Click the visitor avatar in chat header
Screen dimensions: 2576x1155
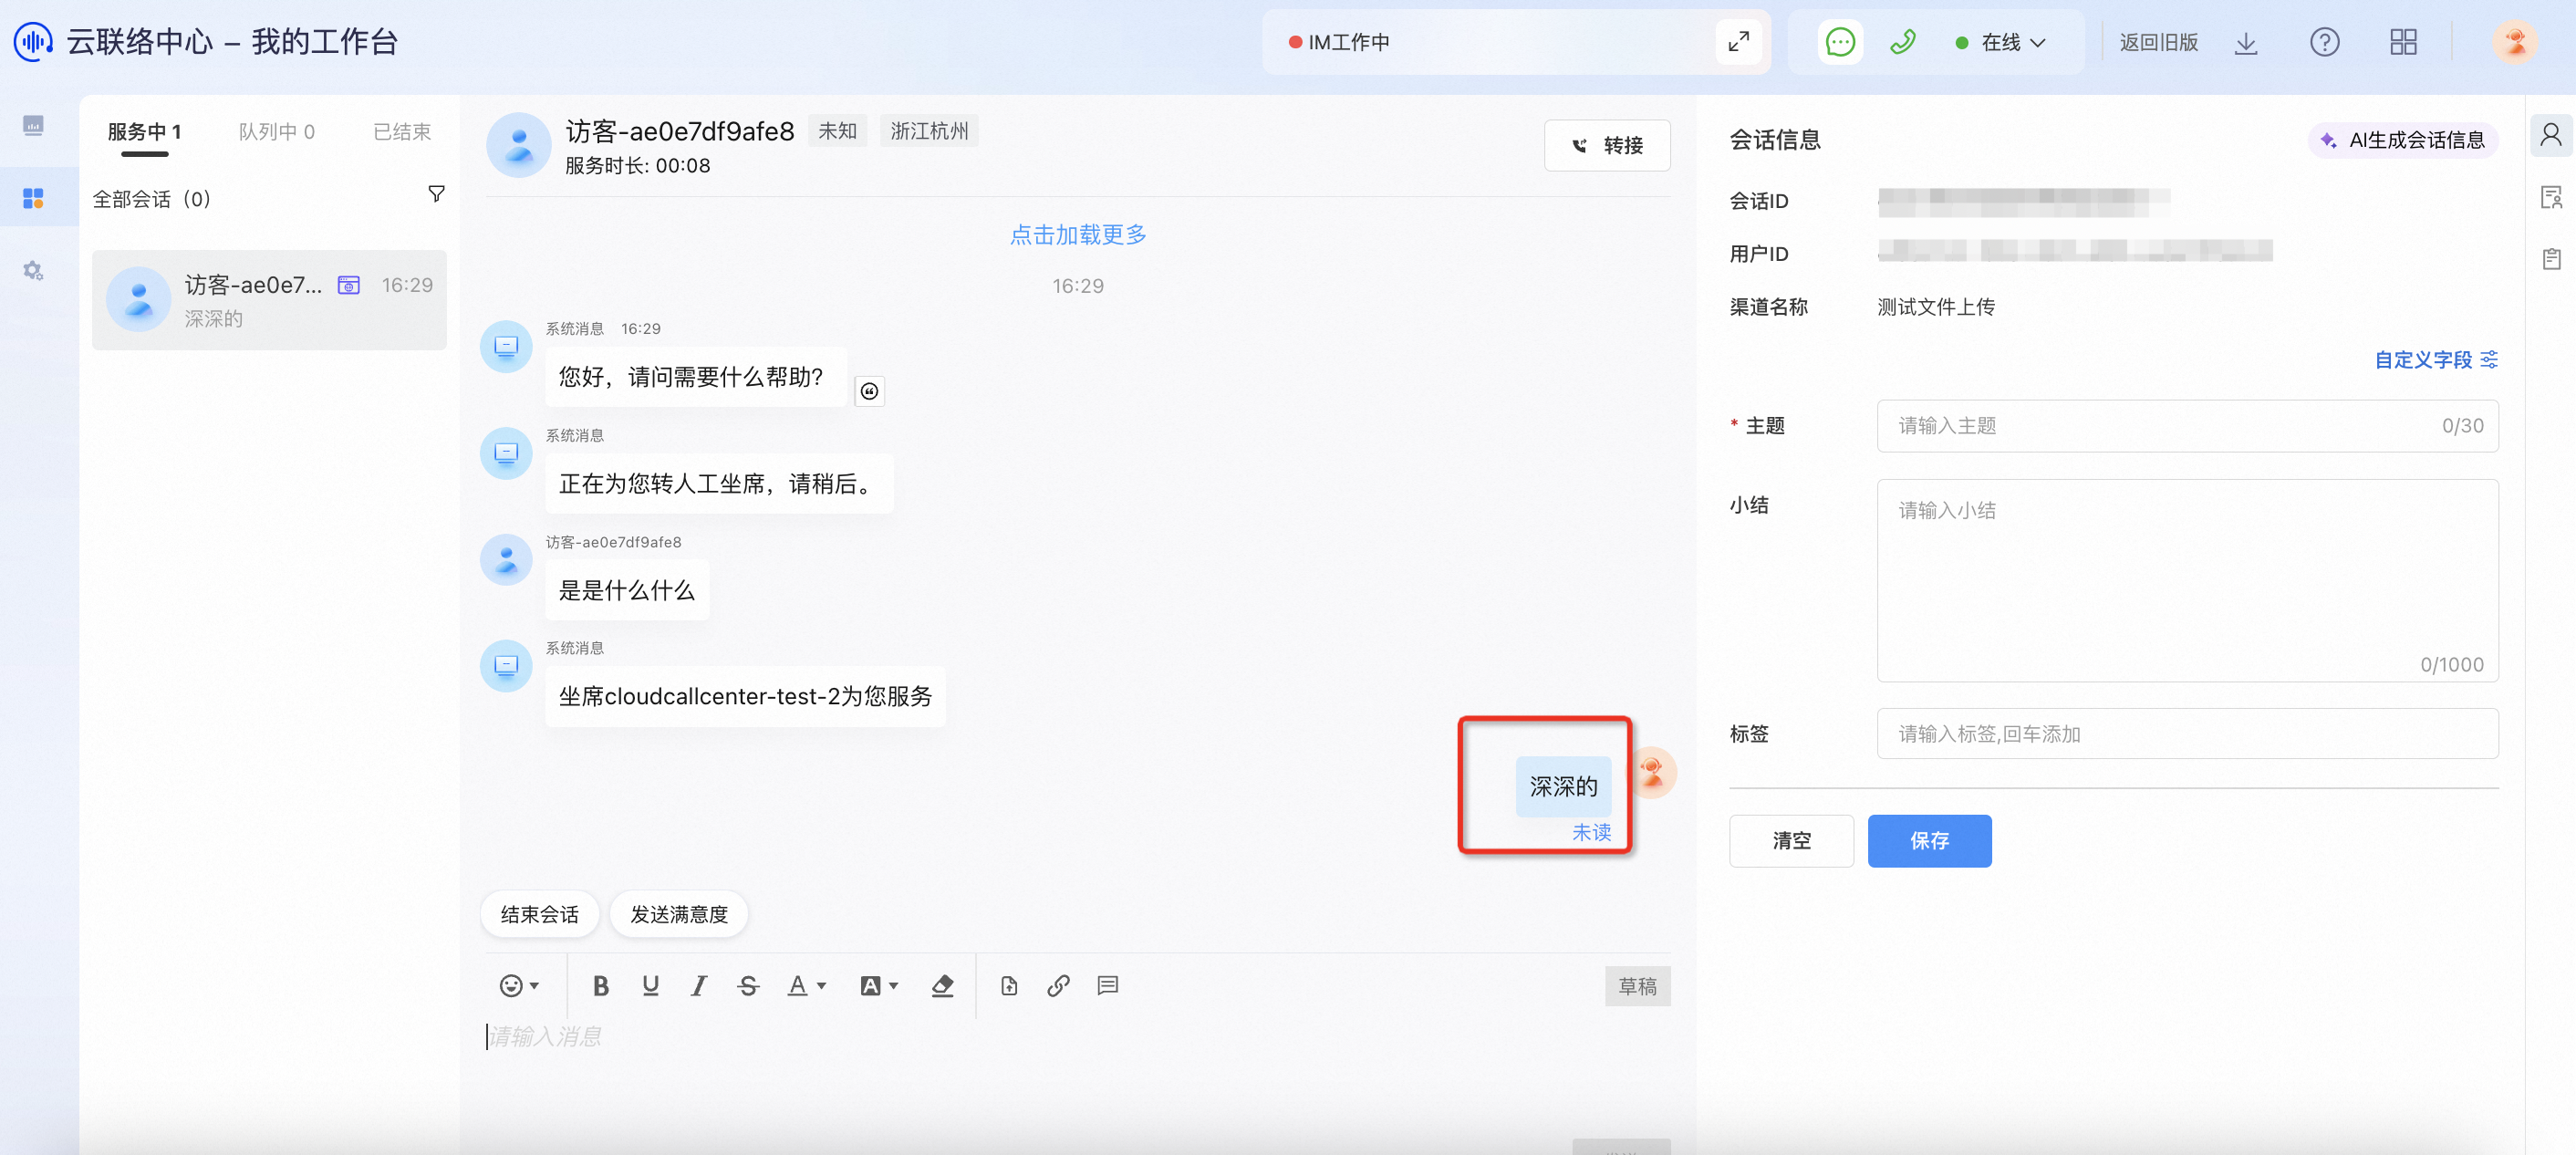point(518,145)
